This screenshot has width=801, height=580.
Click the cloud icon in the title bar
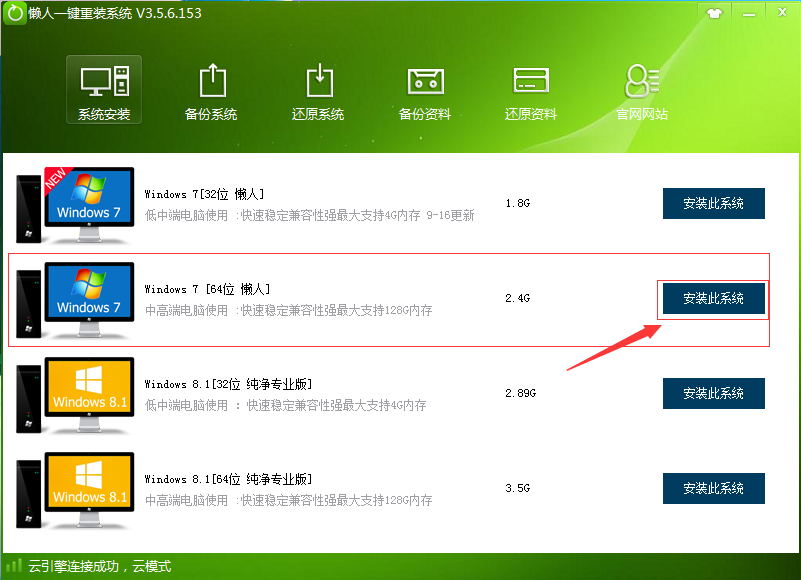pos(712,12)
